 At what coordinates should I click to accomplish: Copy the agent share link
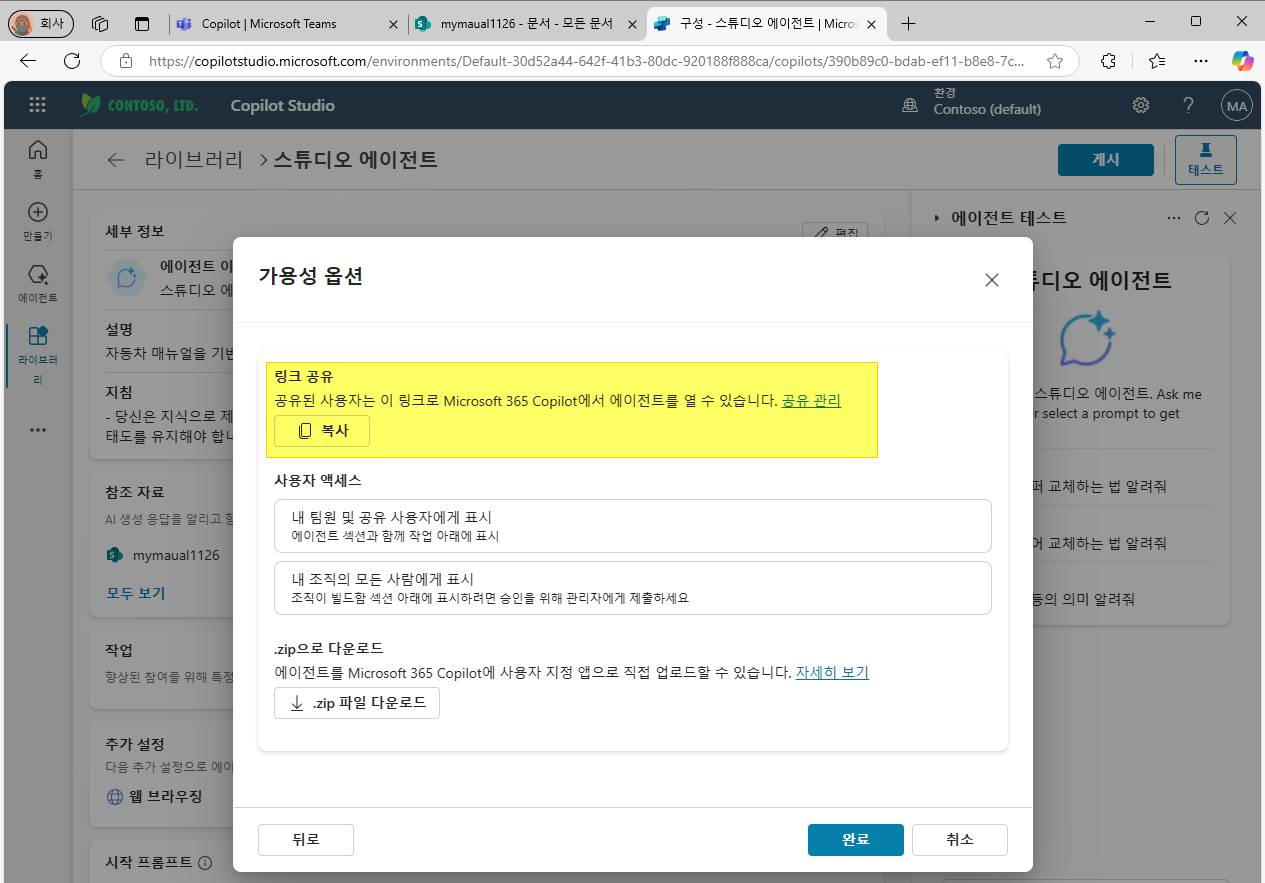(322, 431)
